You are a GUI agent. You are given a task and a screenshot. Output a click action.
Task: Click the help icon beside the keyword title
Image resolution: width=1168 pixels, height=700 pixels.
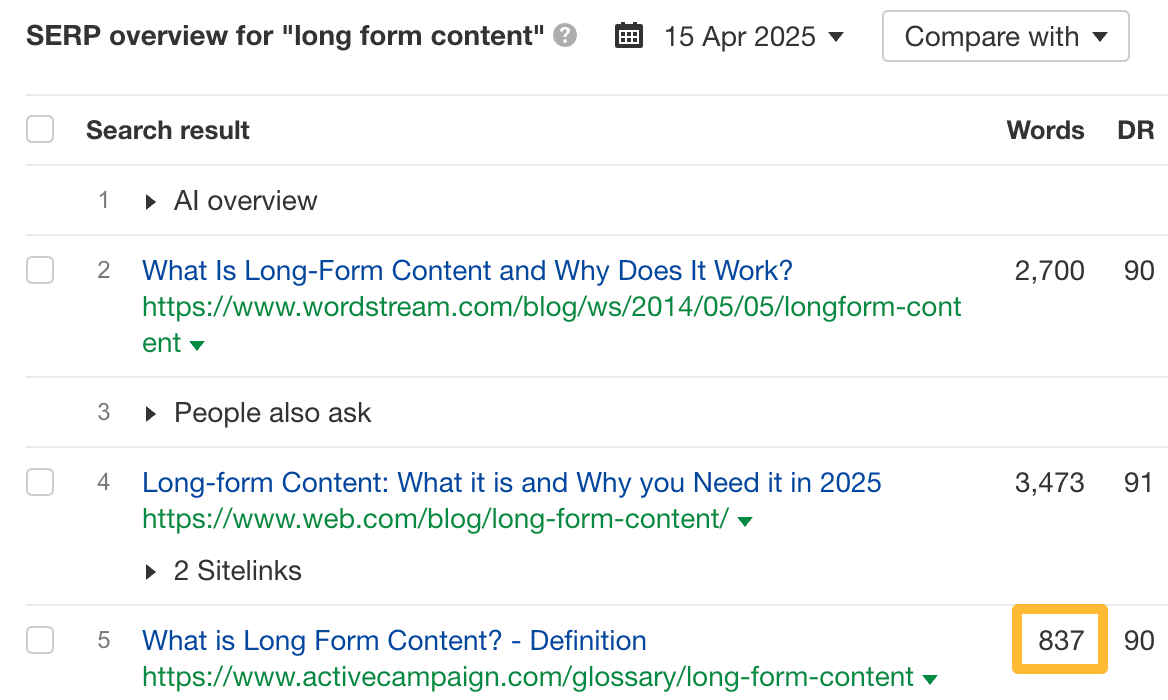[x=565, y=36]
